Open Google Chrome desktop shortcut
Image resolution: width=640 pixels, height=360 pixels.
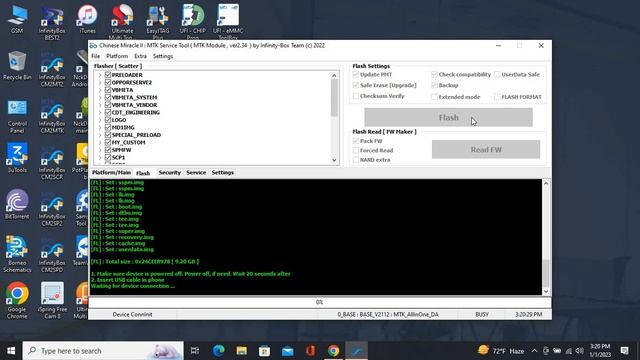tap(17, 301)
